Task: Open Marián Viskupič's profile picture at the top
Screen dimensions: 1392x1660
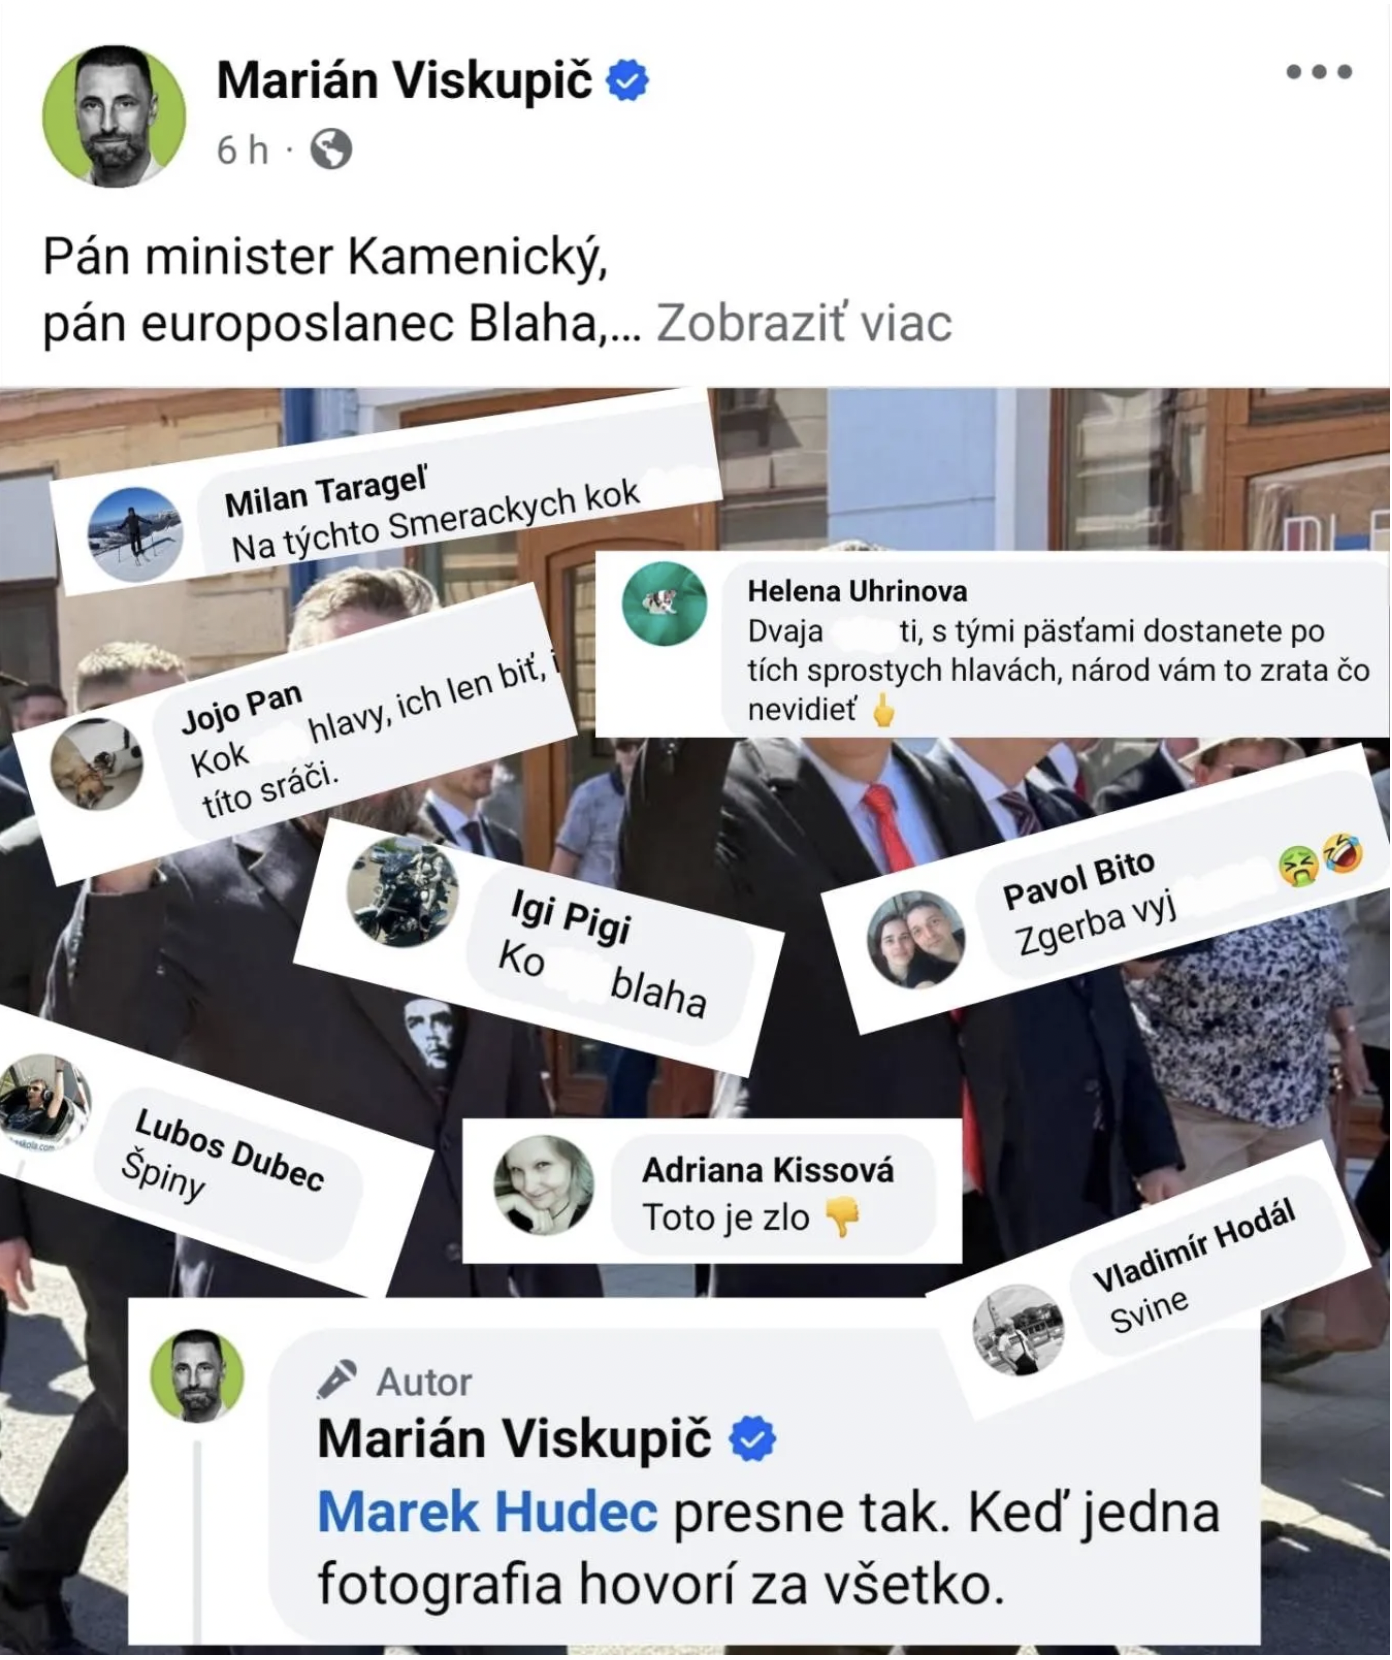Action: tap(114, 116)
